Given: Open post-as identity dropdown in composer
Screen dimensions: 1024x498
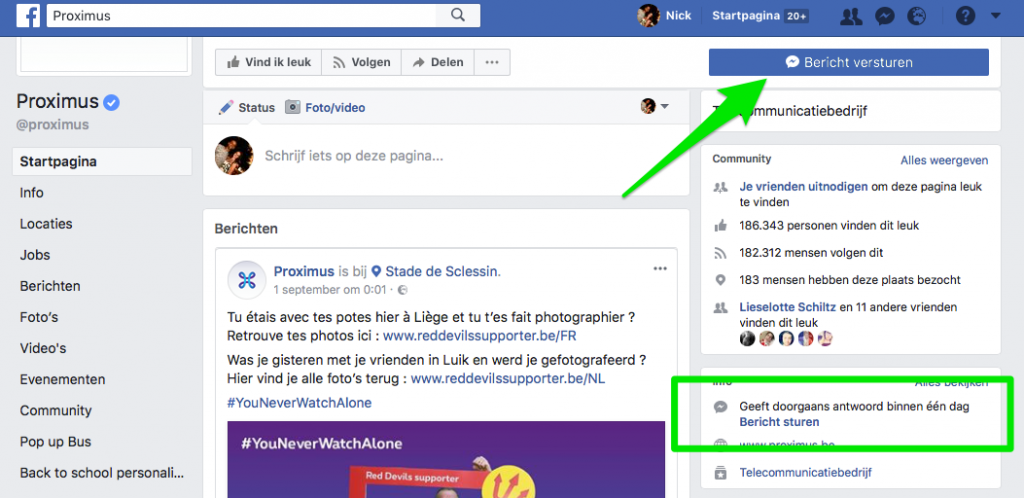Looking at the screenshot, I should [655, 106].
